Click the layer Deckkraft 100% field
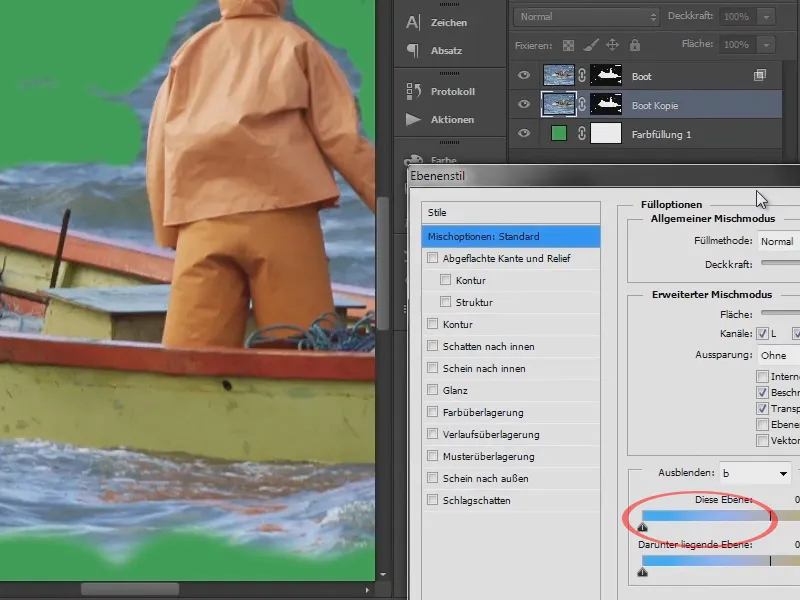Image resolution: width=800 pixels, height=600 pixels. point(738,17)
